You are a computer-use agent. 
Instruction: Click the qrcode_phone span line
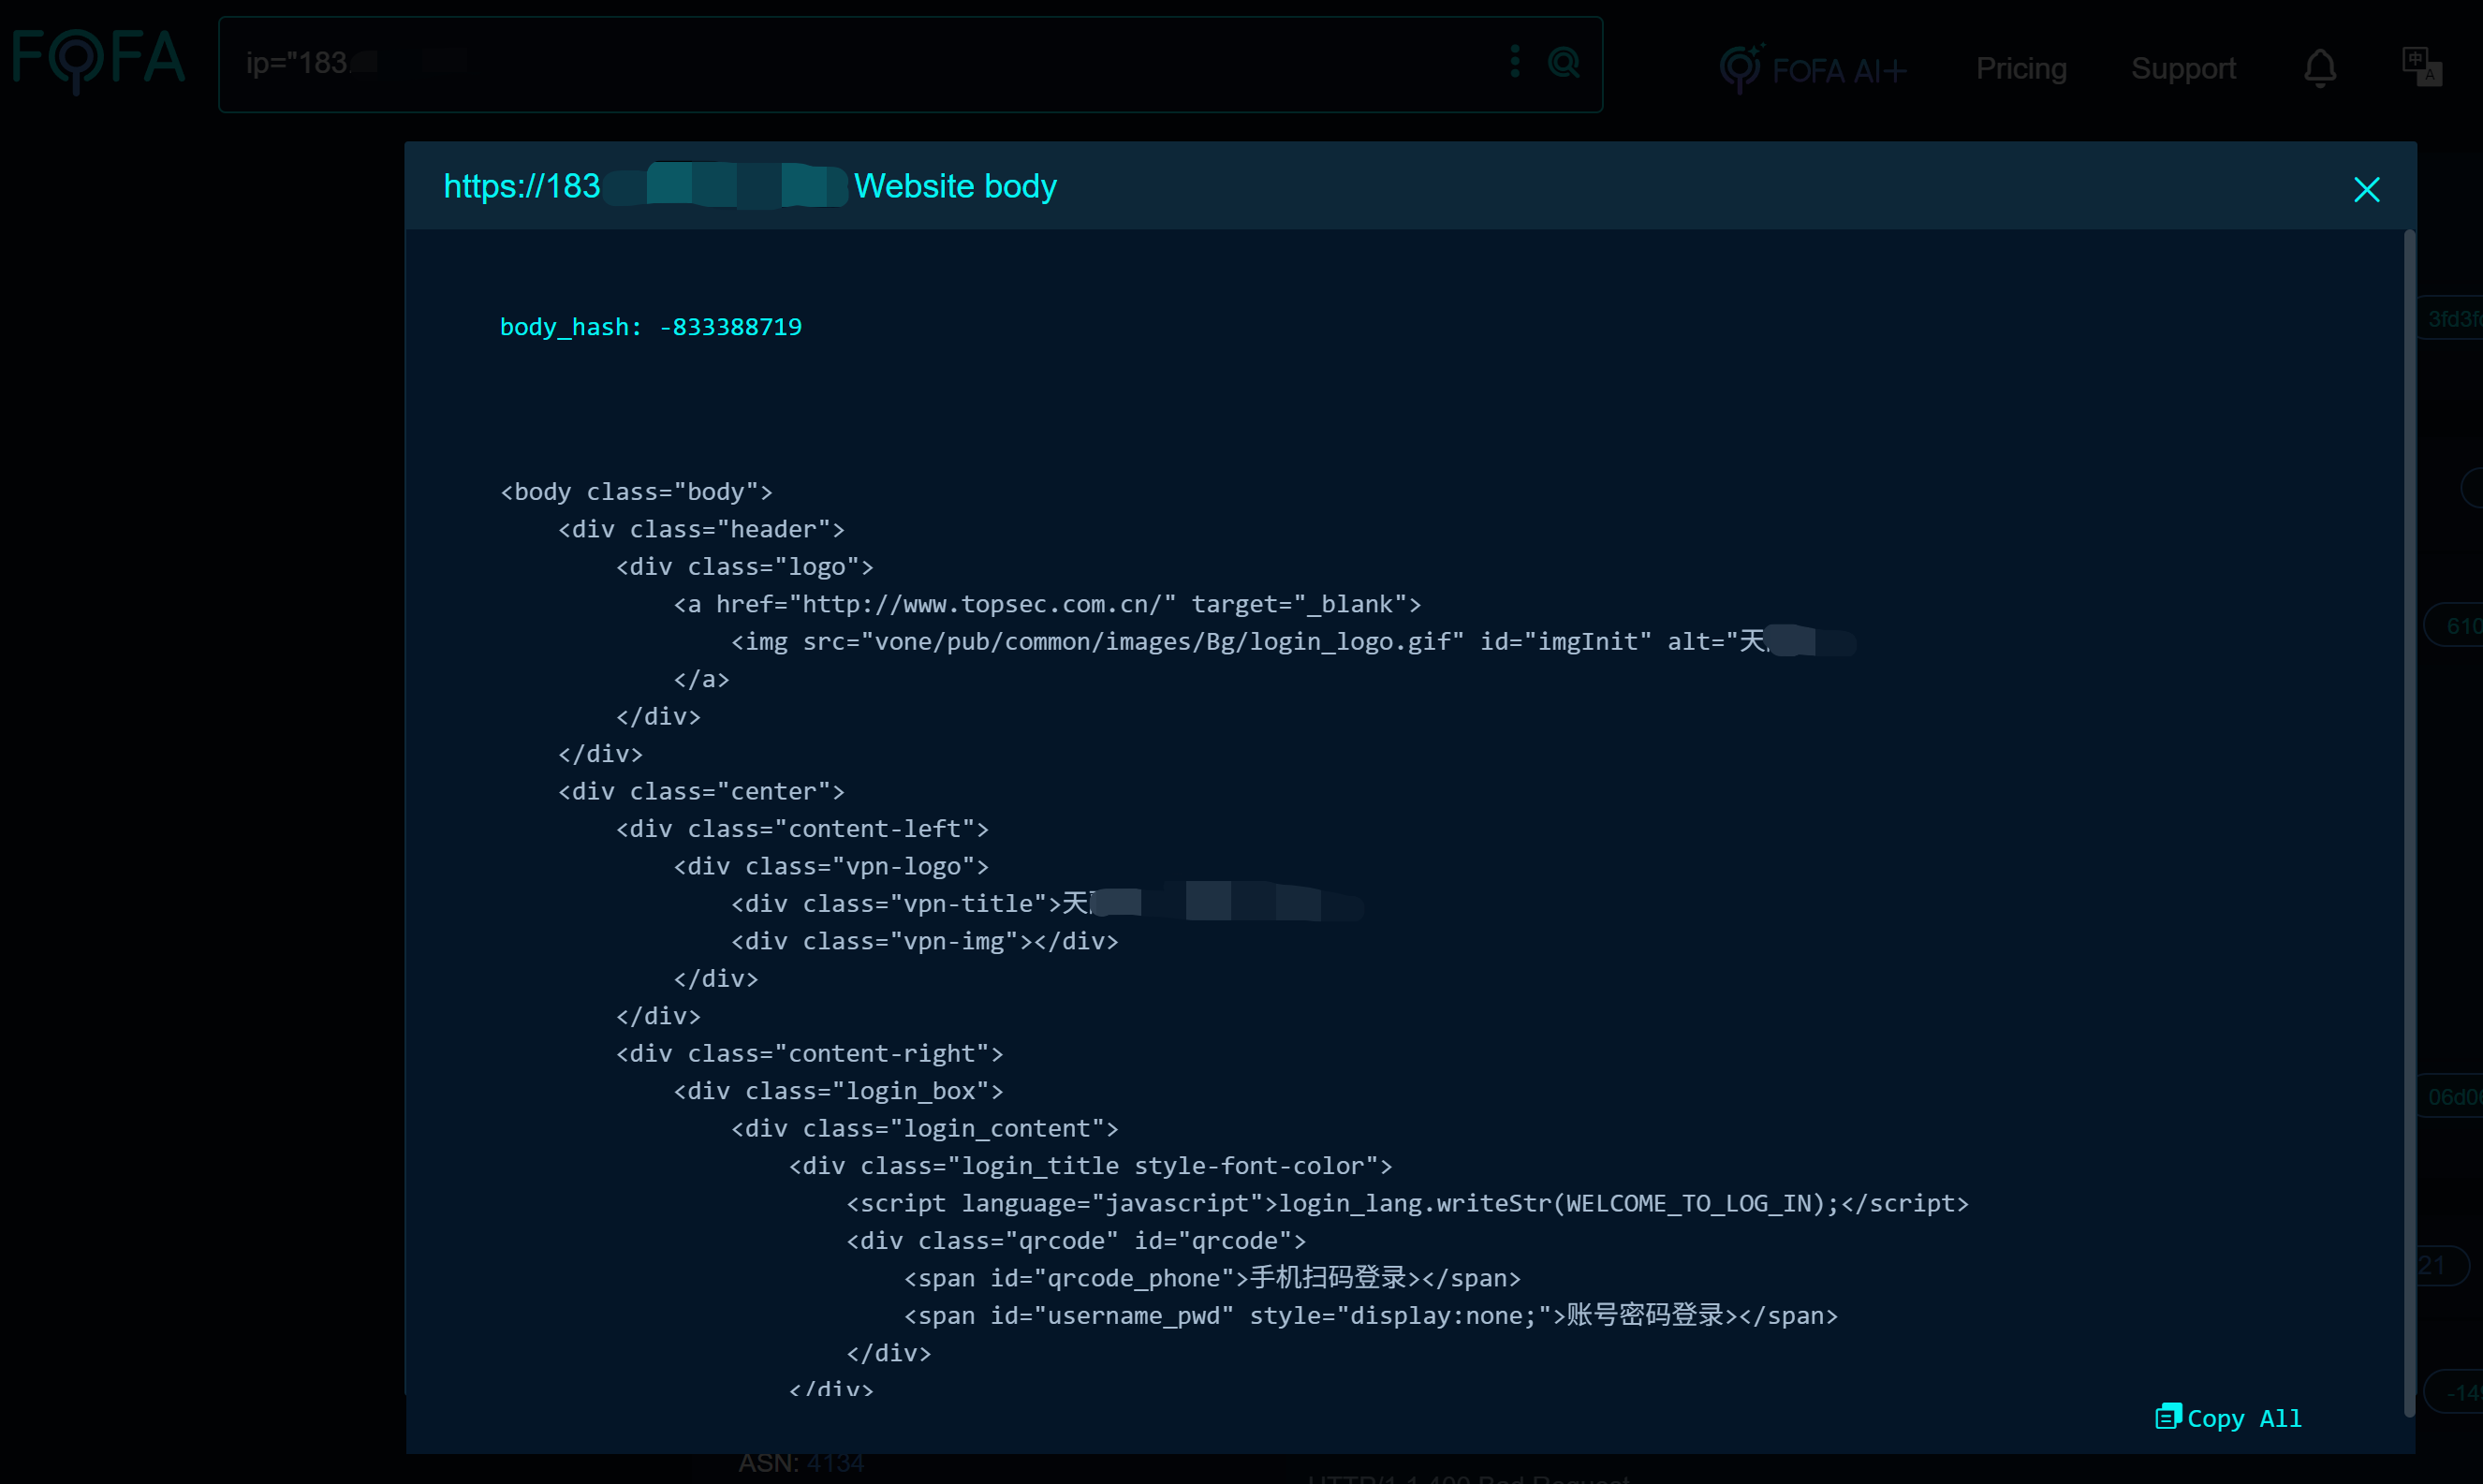(1212, 1278)
